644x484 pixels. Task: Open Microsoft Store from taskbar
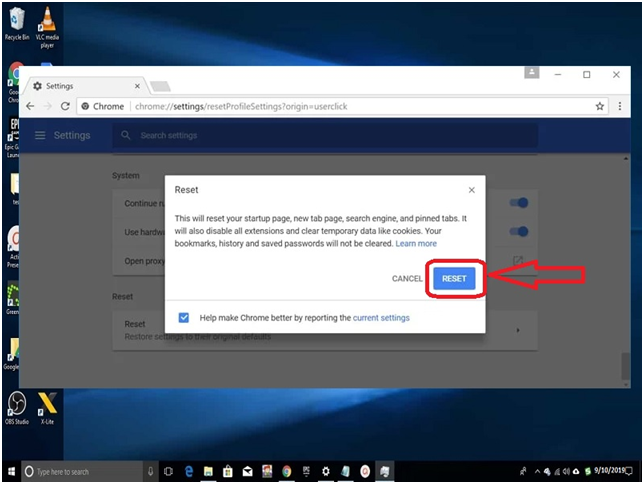click(x=228, y=471)
